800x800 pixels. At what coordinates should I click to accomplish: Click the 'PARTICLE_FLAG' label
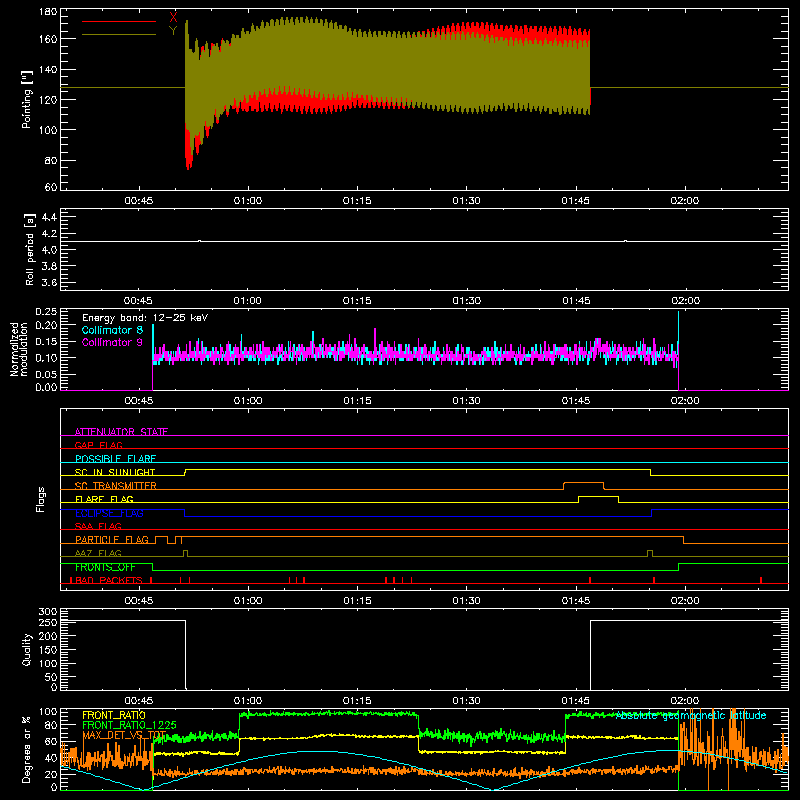[112, 539]
